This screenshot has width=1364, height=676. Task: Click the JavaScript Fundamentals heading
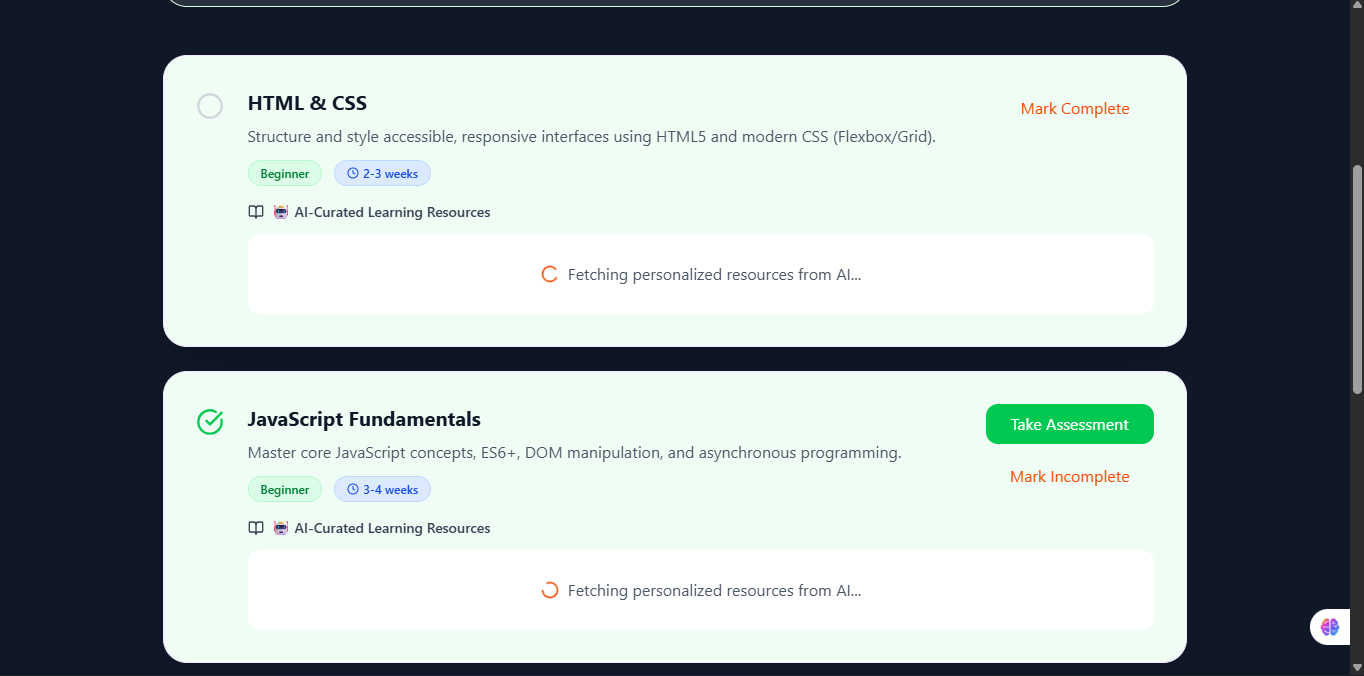tap(364, 419)
